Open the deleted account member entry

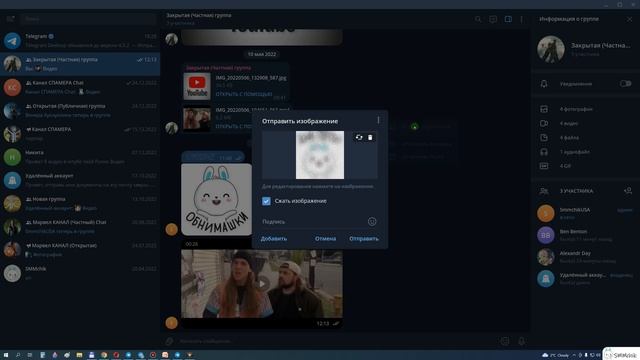tap(586, 279)
